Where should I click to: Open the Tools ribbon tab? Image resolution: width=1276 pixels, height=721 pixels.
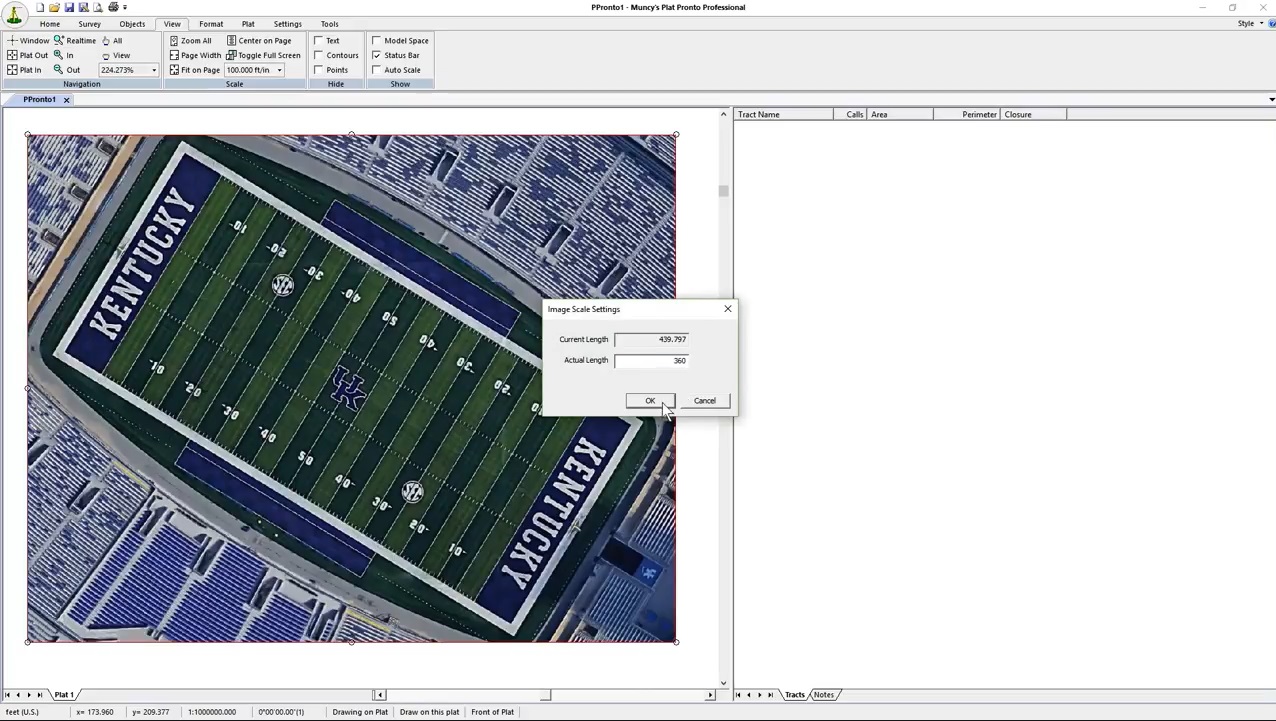tap(329, 24)
